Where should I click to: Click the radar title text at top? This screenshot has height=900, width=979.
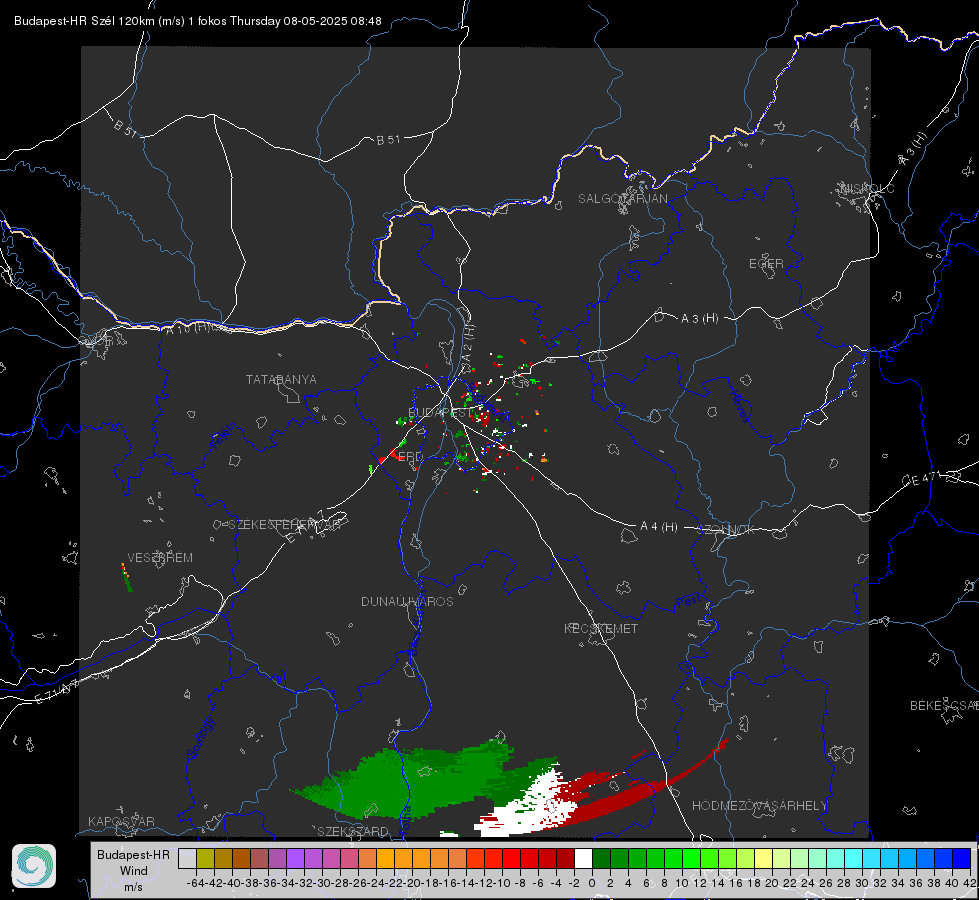click(198, 21)
